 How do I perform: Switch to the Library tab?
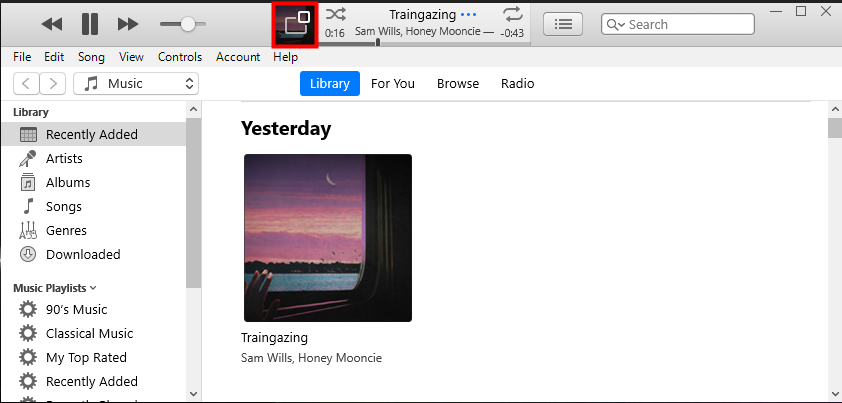[x=330, y=84]
